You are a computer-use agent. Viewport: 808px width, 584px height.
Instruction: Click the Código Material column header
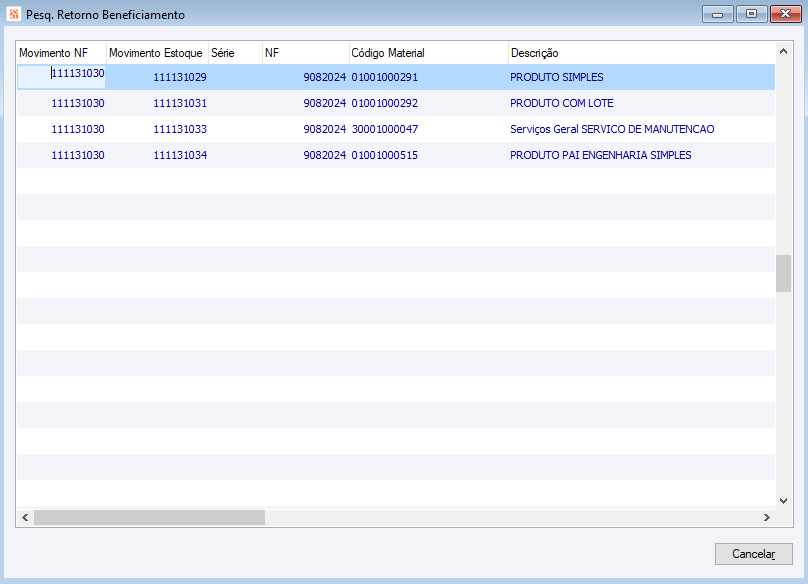[428, 53]
